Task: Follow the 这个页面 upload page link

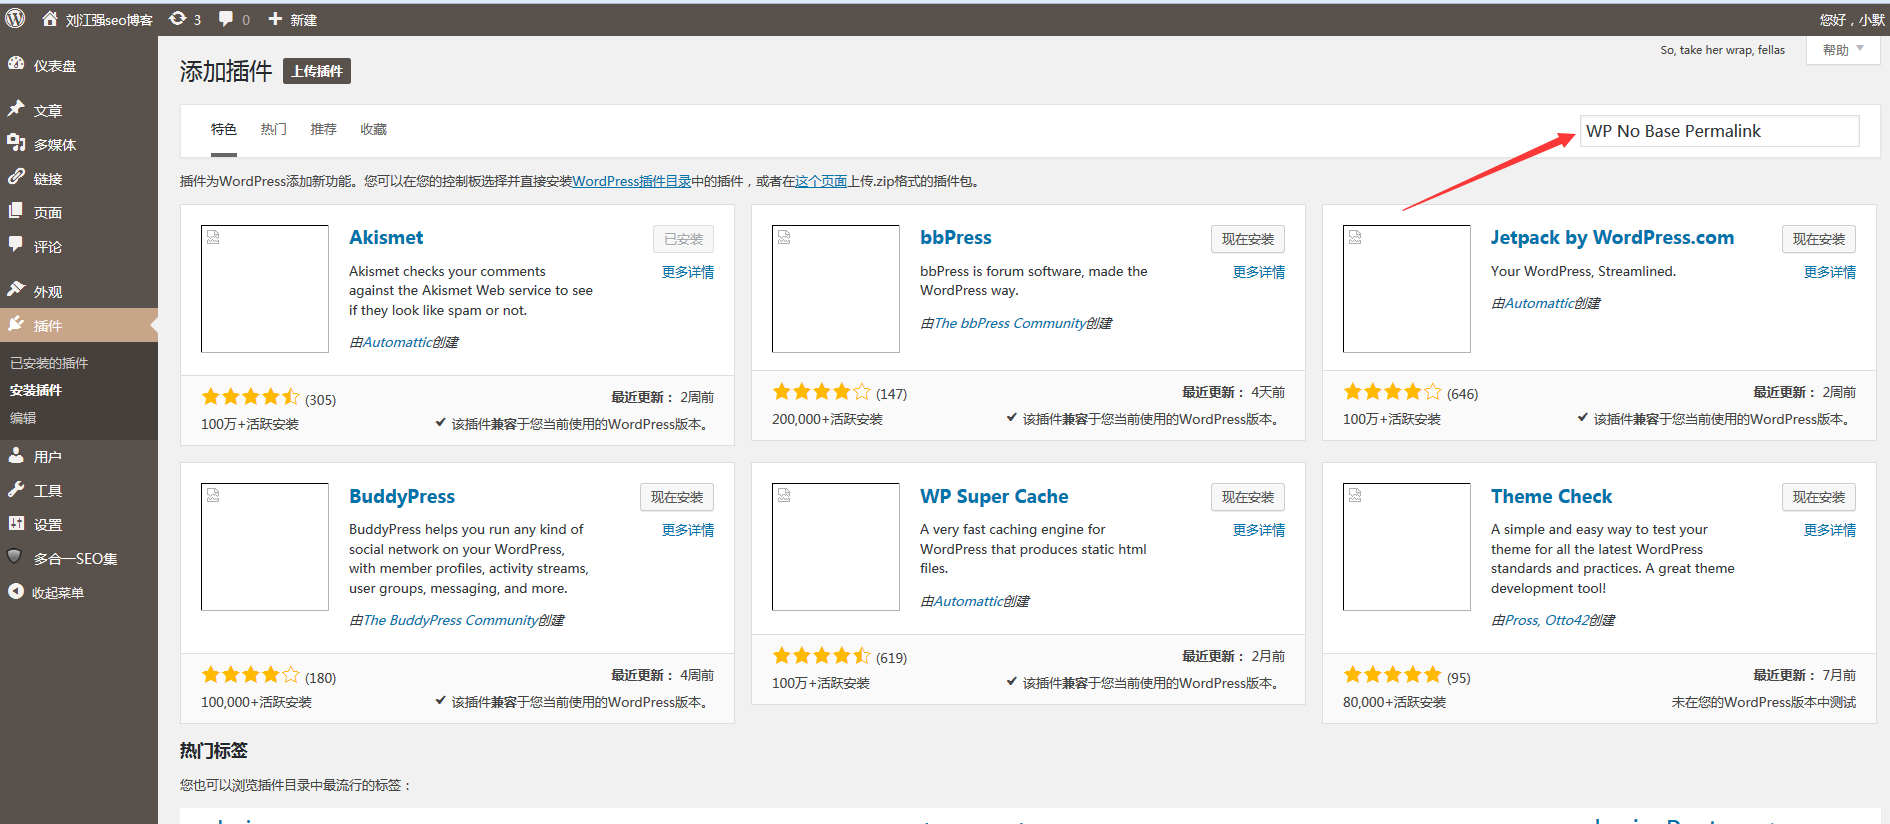Action: click(821, 181)
